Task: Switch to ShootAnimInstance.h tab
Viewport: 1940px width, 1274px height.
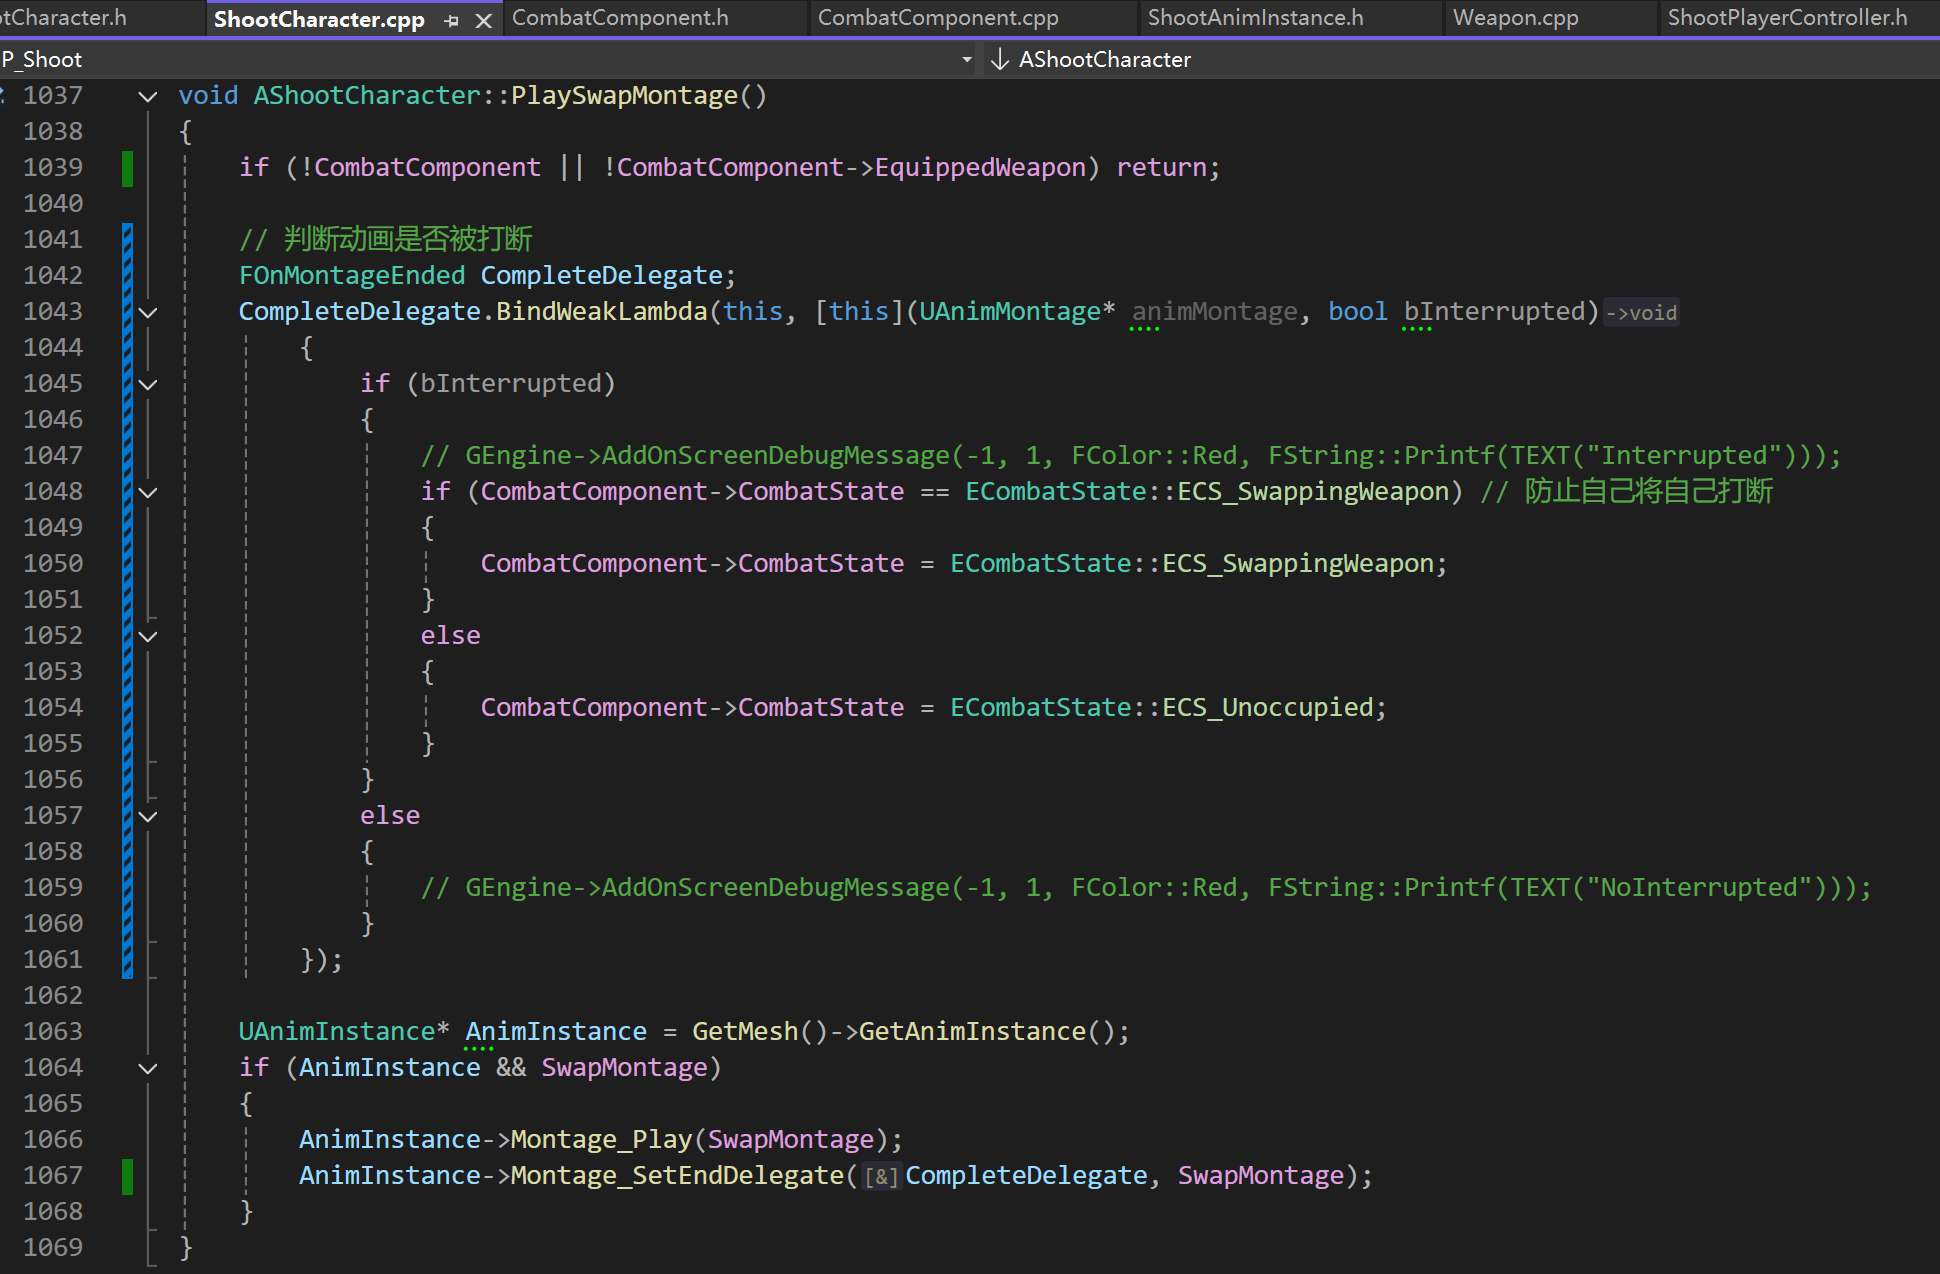Action: click(1255, 18)
